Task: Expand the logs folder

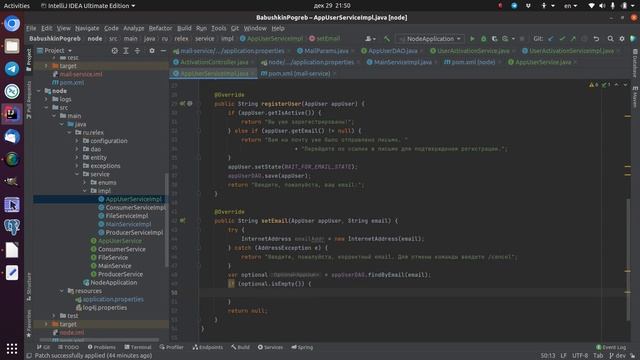Action: pos(46,99)
